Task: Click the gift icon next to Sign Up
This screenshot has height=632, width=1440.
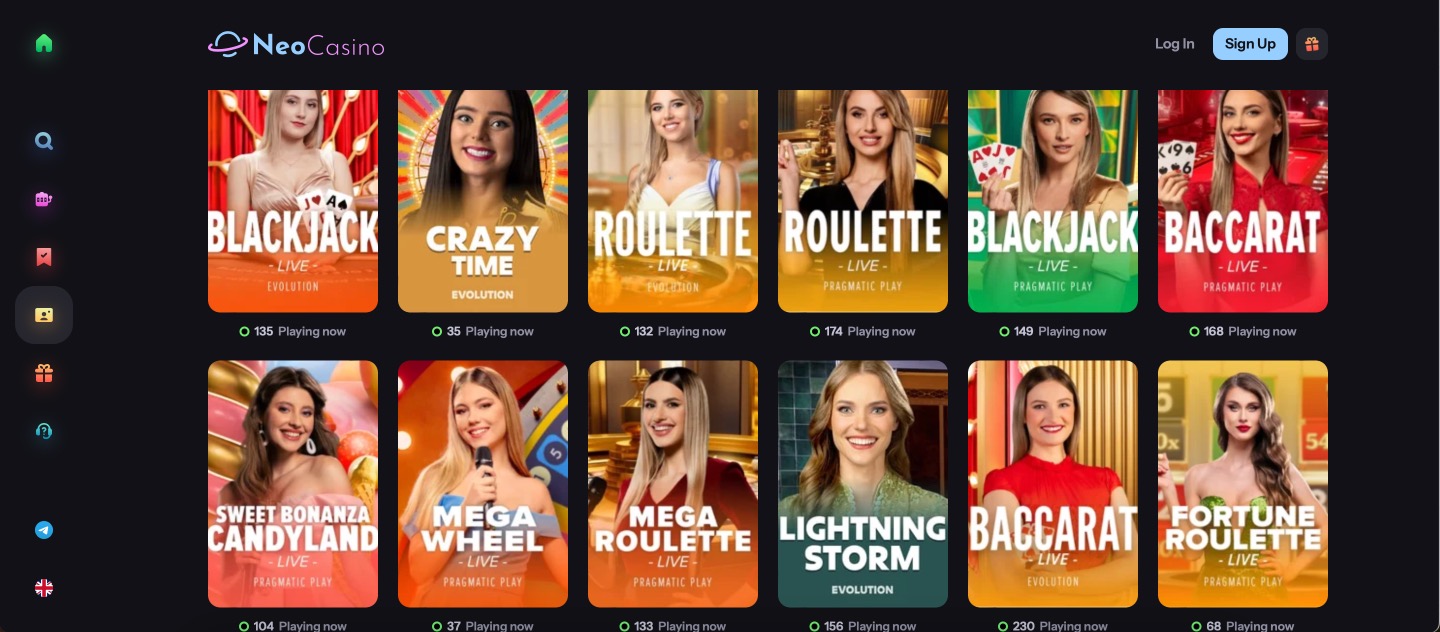Action: coord(1312,44)
